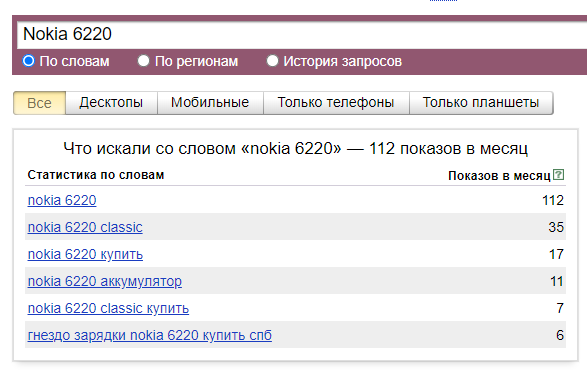Switch to the Десктопы tab
587x378 pixels.
[111, 103]
